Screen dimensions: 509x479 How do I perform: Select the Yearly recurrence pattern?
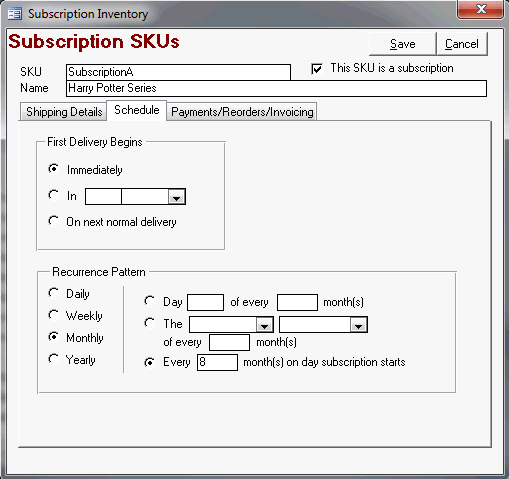(54, 359)
